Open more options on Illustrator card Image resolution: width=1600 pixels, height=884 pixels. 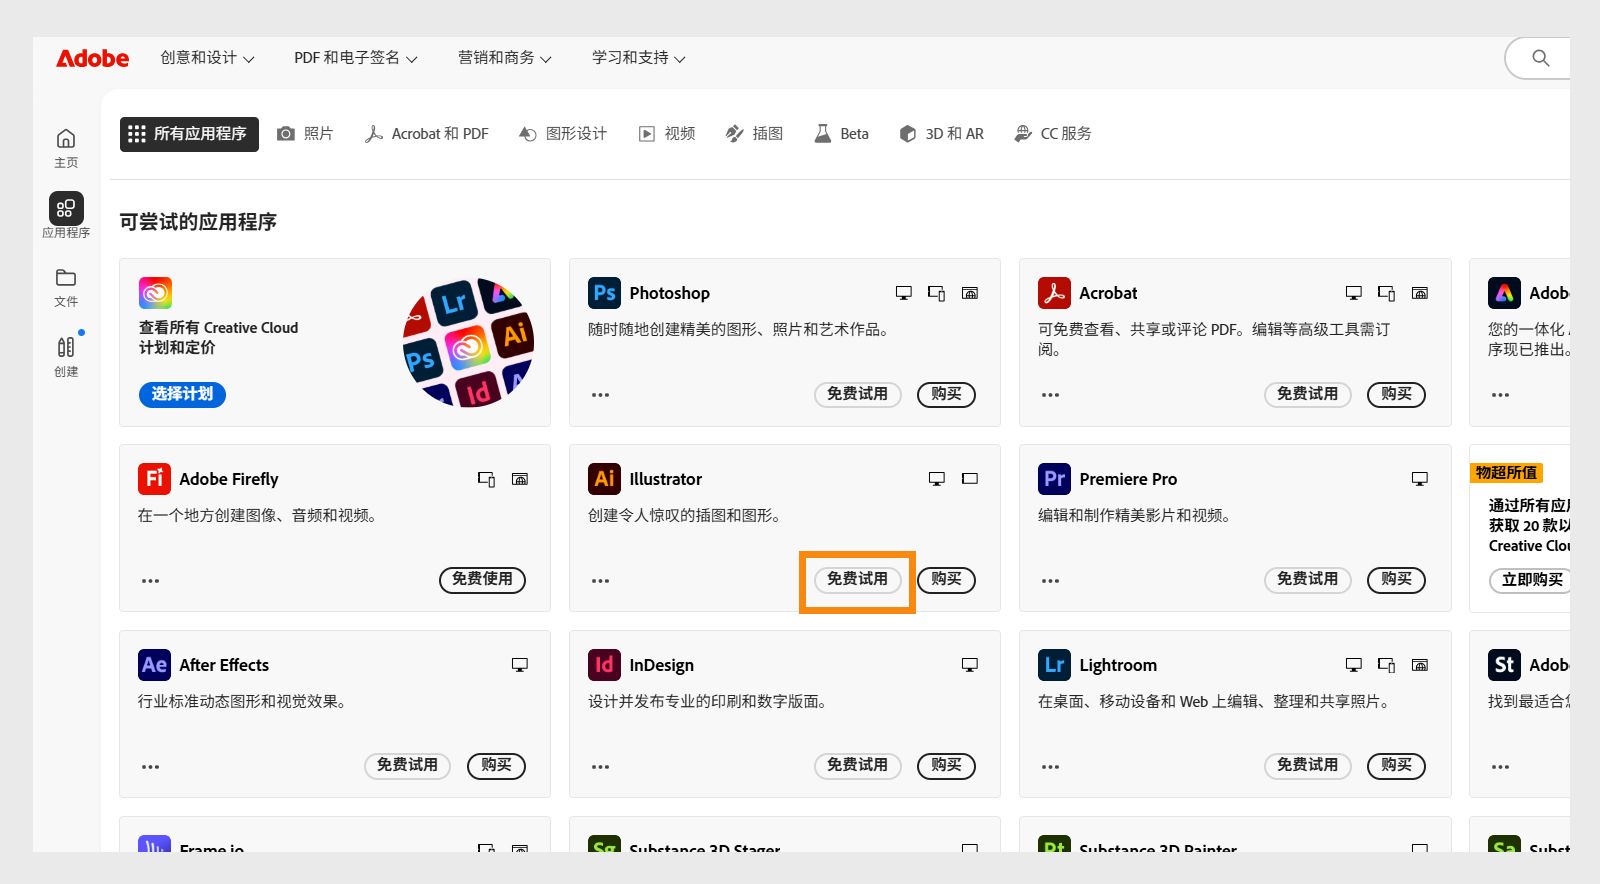click(600, 581)
